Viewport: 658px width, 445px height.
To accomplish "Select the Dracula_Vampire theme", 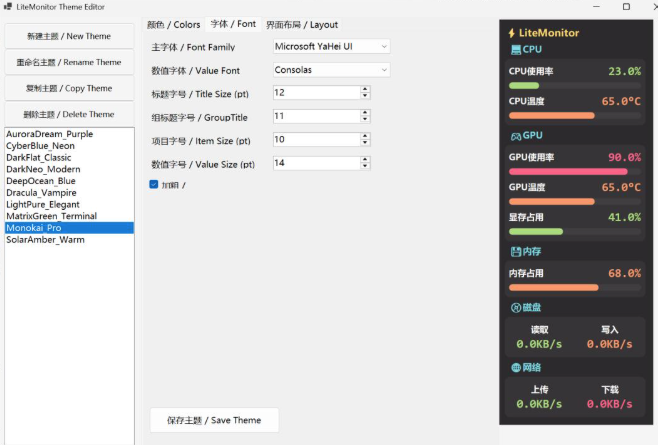I will click(x=70, y=193).
